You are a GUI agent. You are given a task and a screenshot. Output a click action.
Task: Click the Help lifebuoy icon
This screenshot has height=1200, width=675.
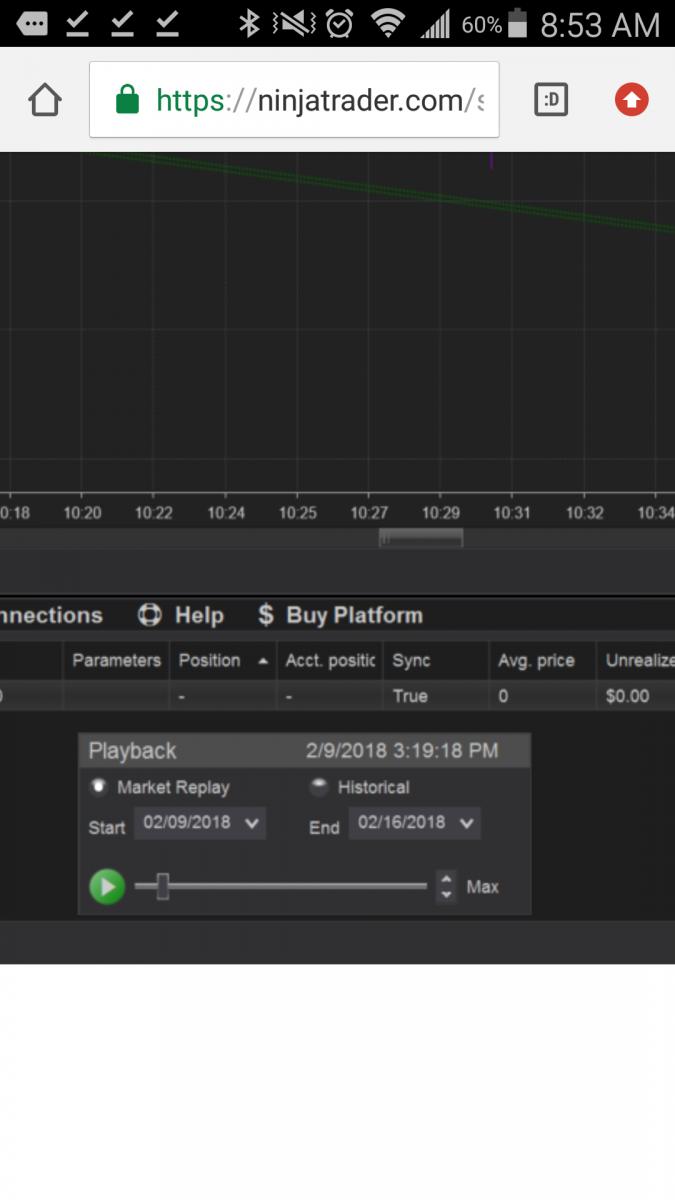pos(149,615)
